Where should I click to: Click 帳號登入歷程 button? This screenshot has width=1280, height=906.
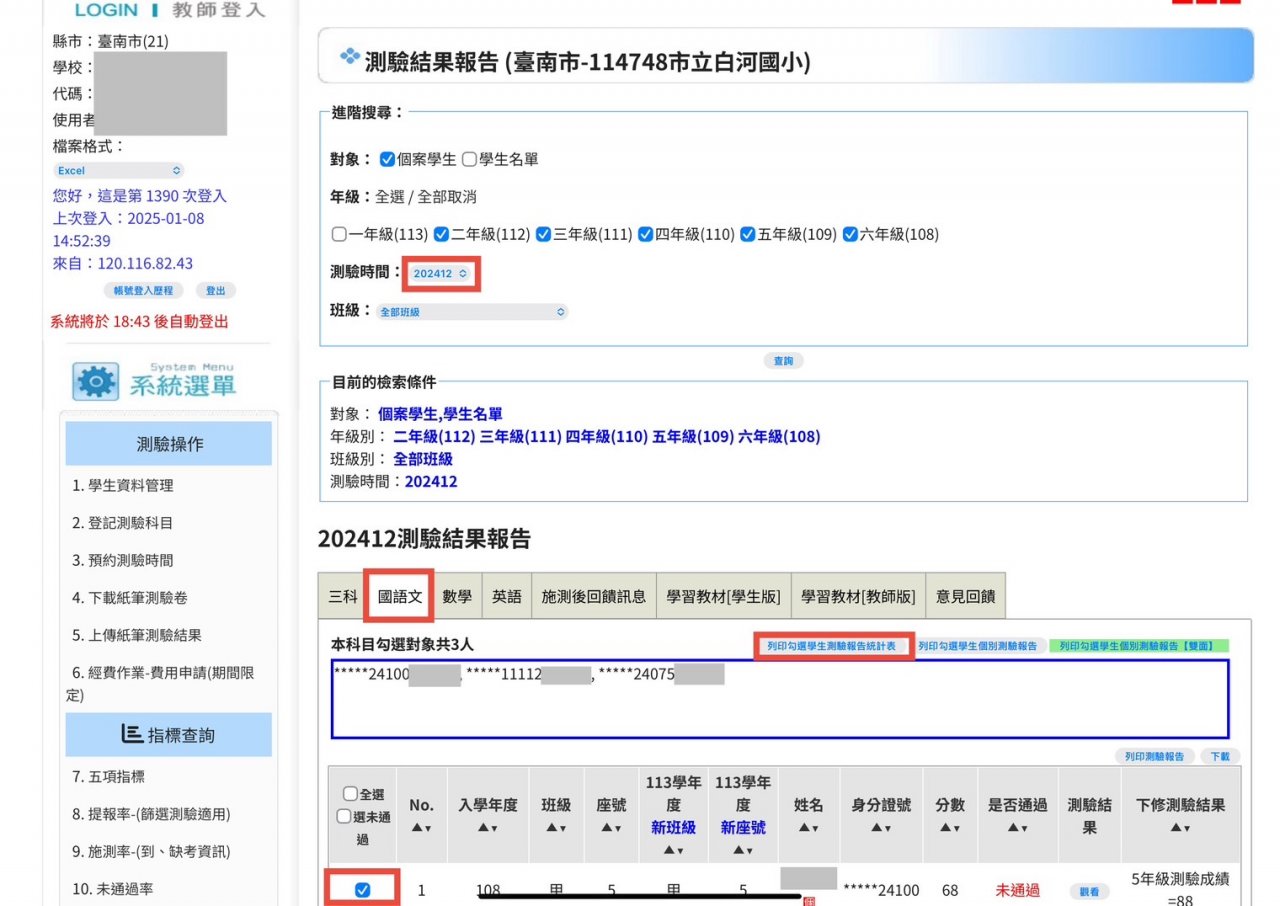[143, 291]
